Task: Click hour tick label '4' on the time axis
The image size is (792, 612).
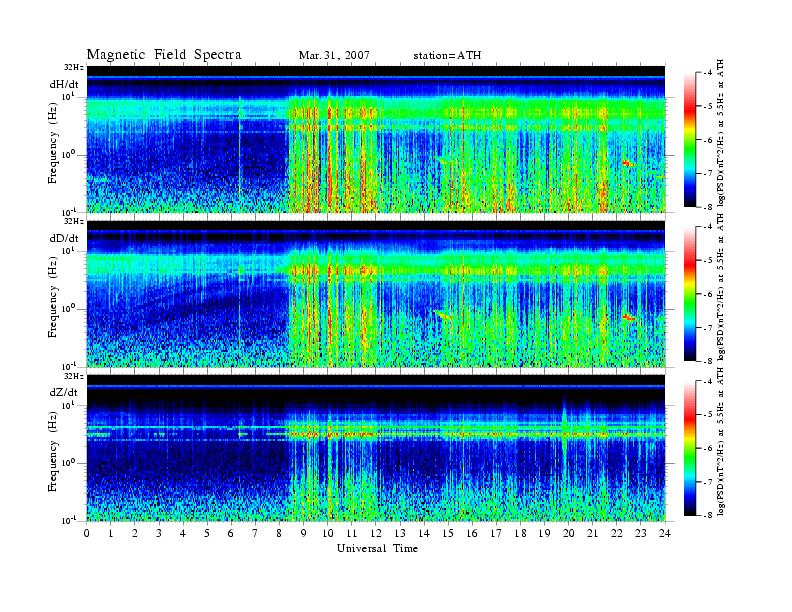Action: 183,533
